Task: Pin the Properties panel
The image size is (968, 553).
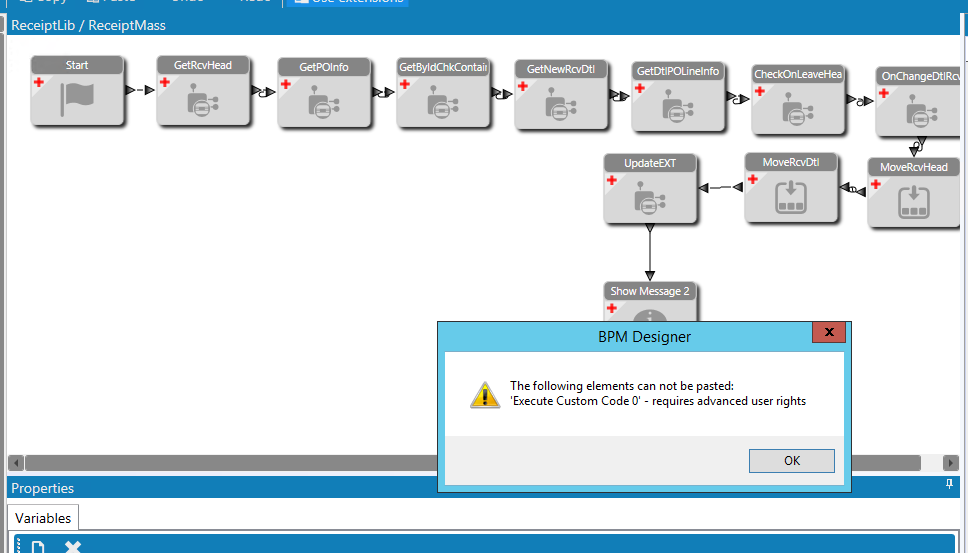Action: (949, 484)
